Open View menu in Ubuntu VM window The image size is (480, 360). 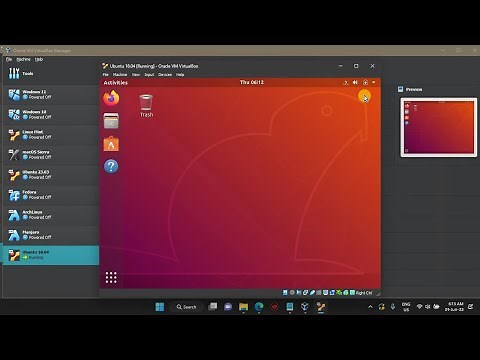click(136, 75)
